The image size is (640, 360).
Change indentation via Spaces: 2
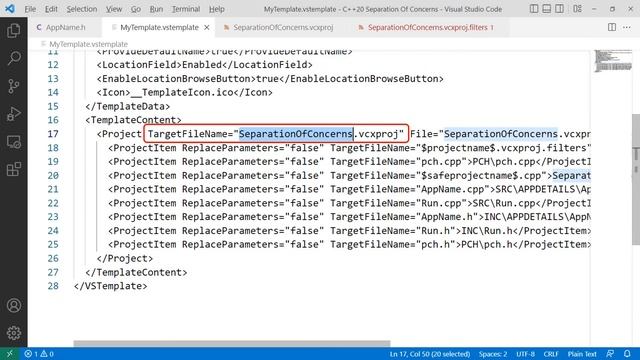493,354
